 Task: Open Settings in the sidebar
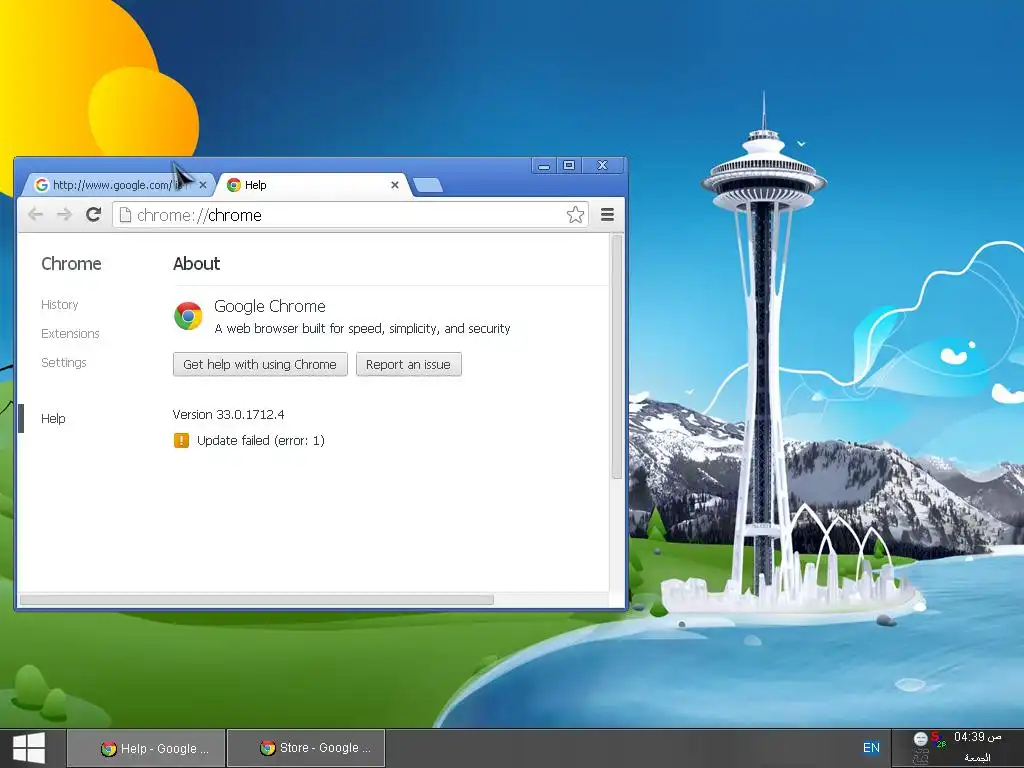[63, 362]
